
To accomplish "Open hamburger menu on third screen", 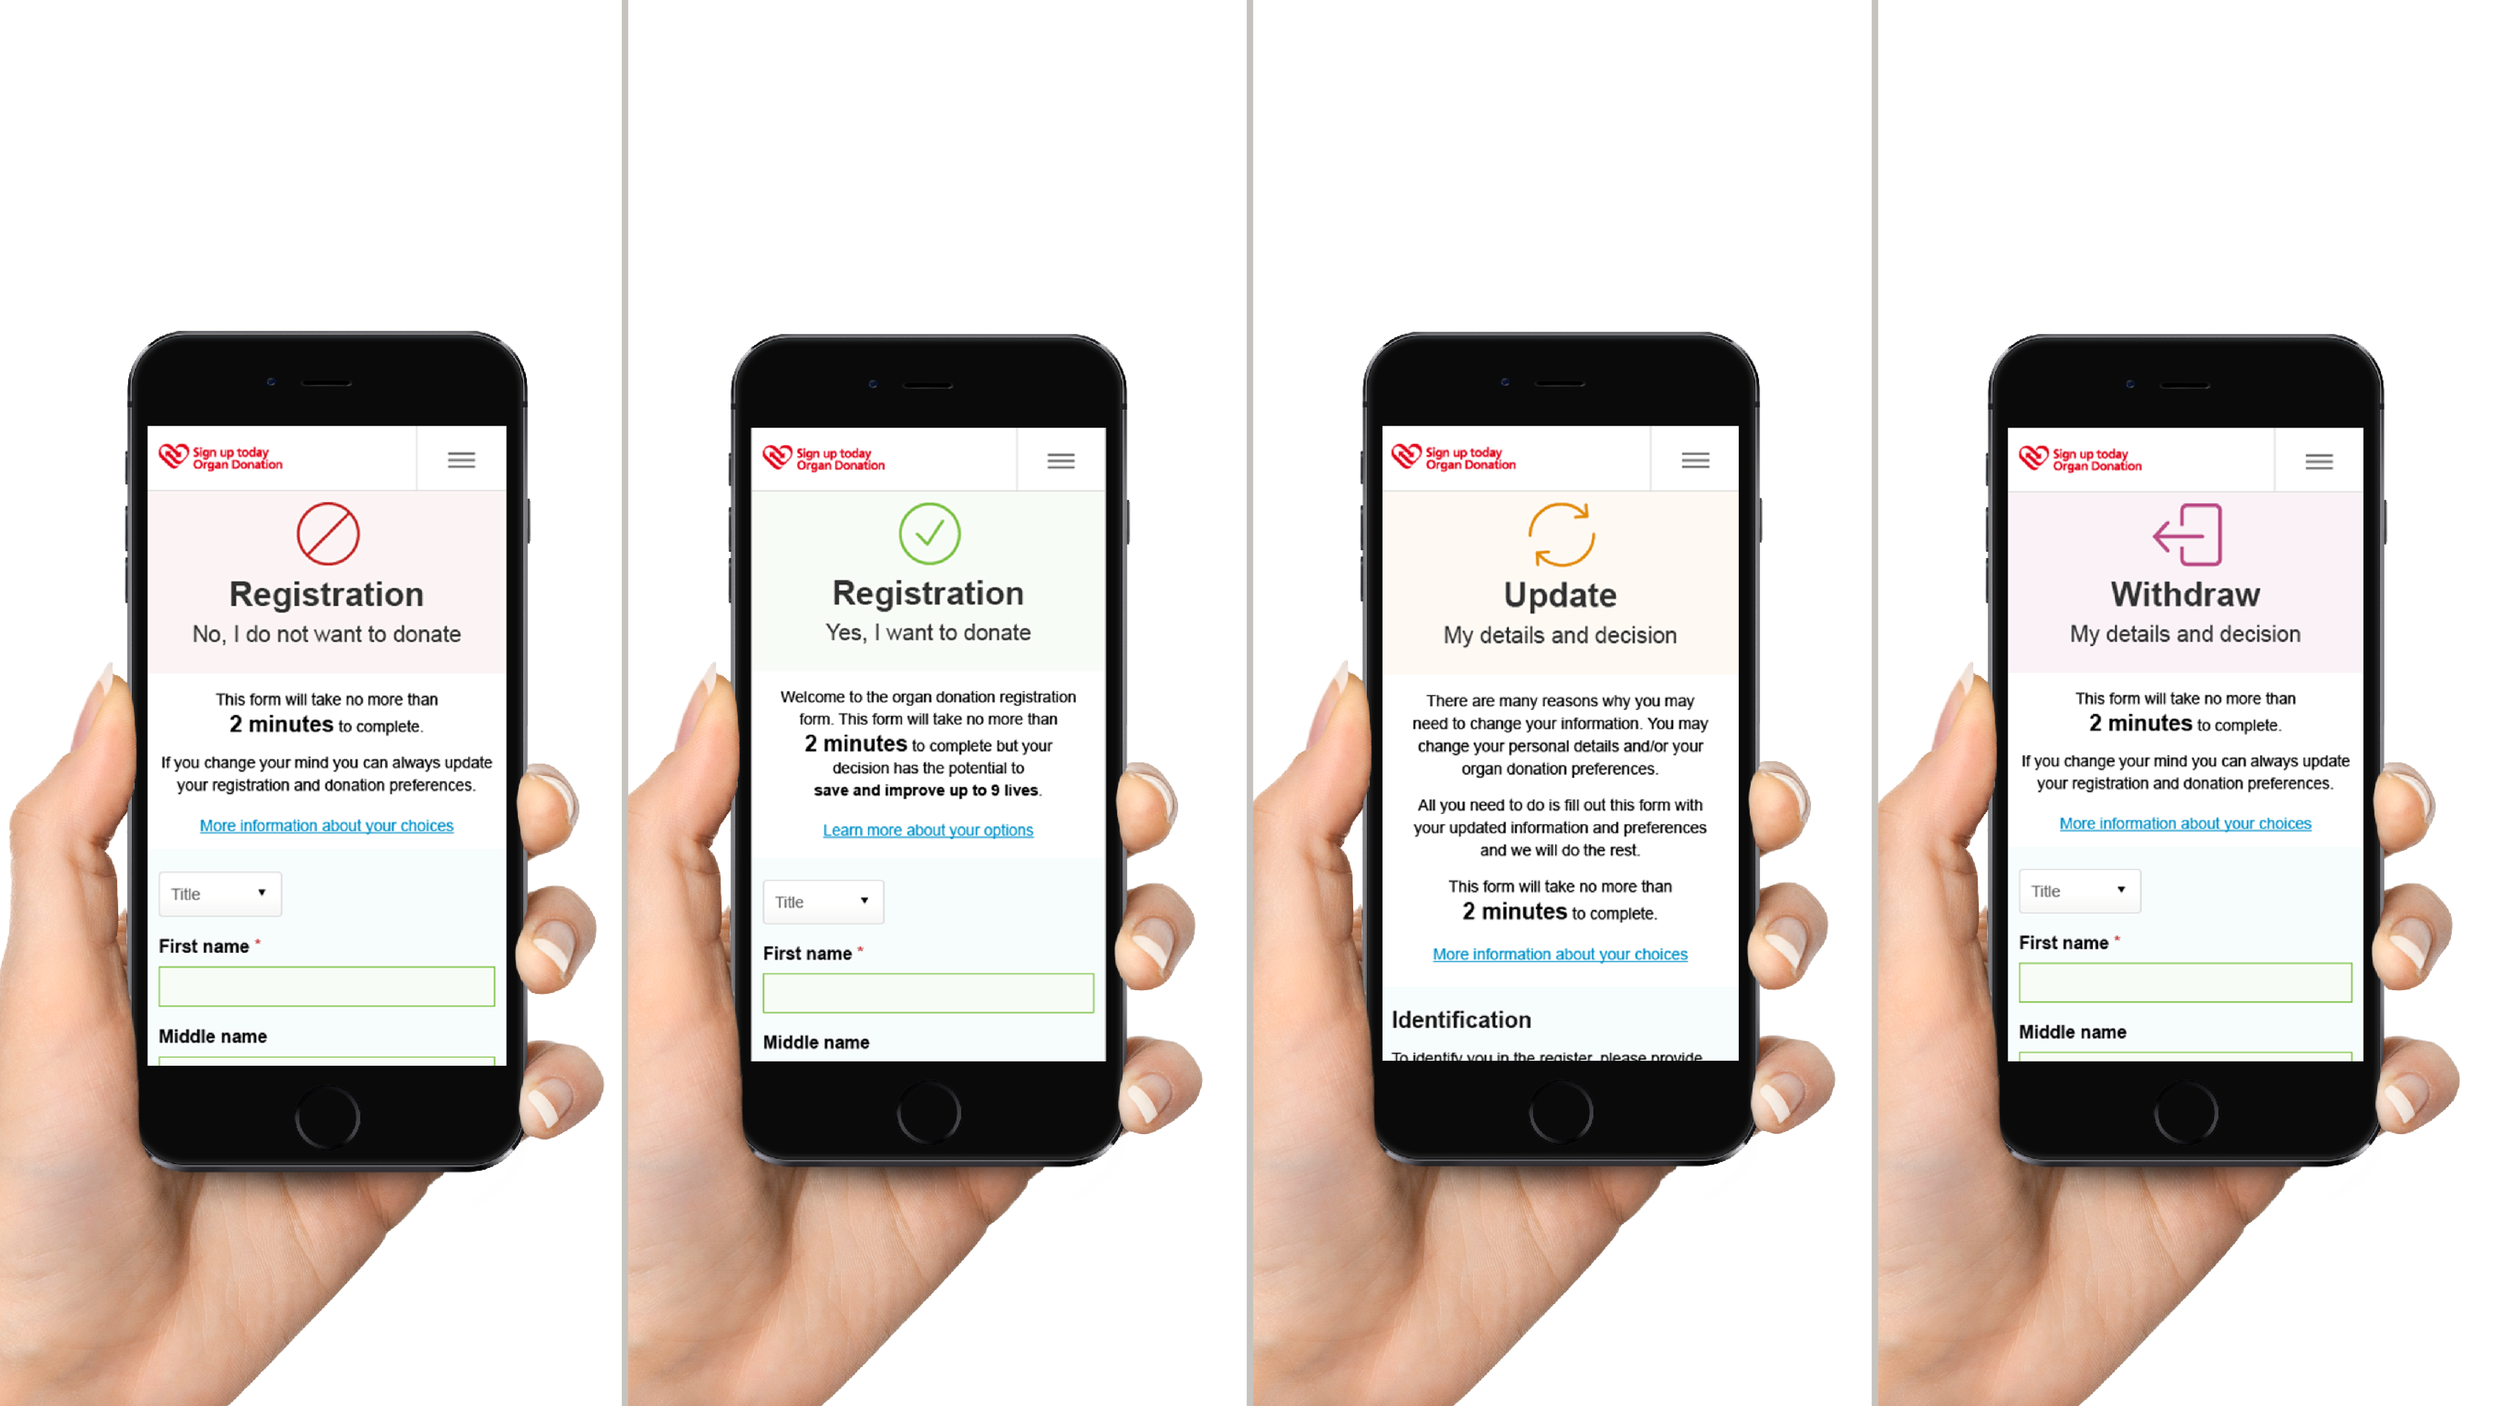I will [1695, 458].
